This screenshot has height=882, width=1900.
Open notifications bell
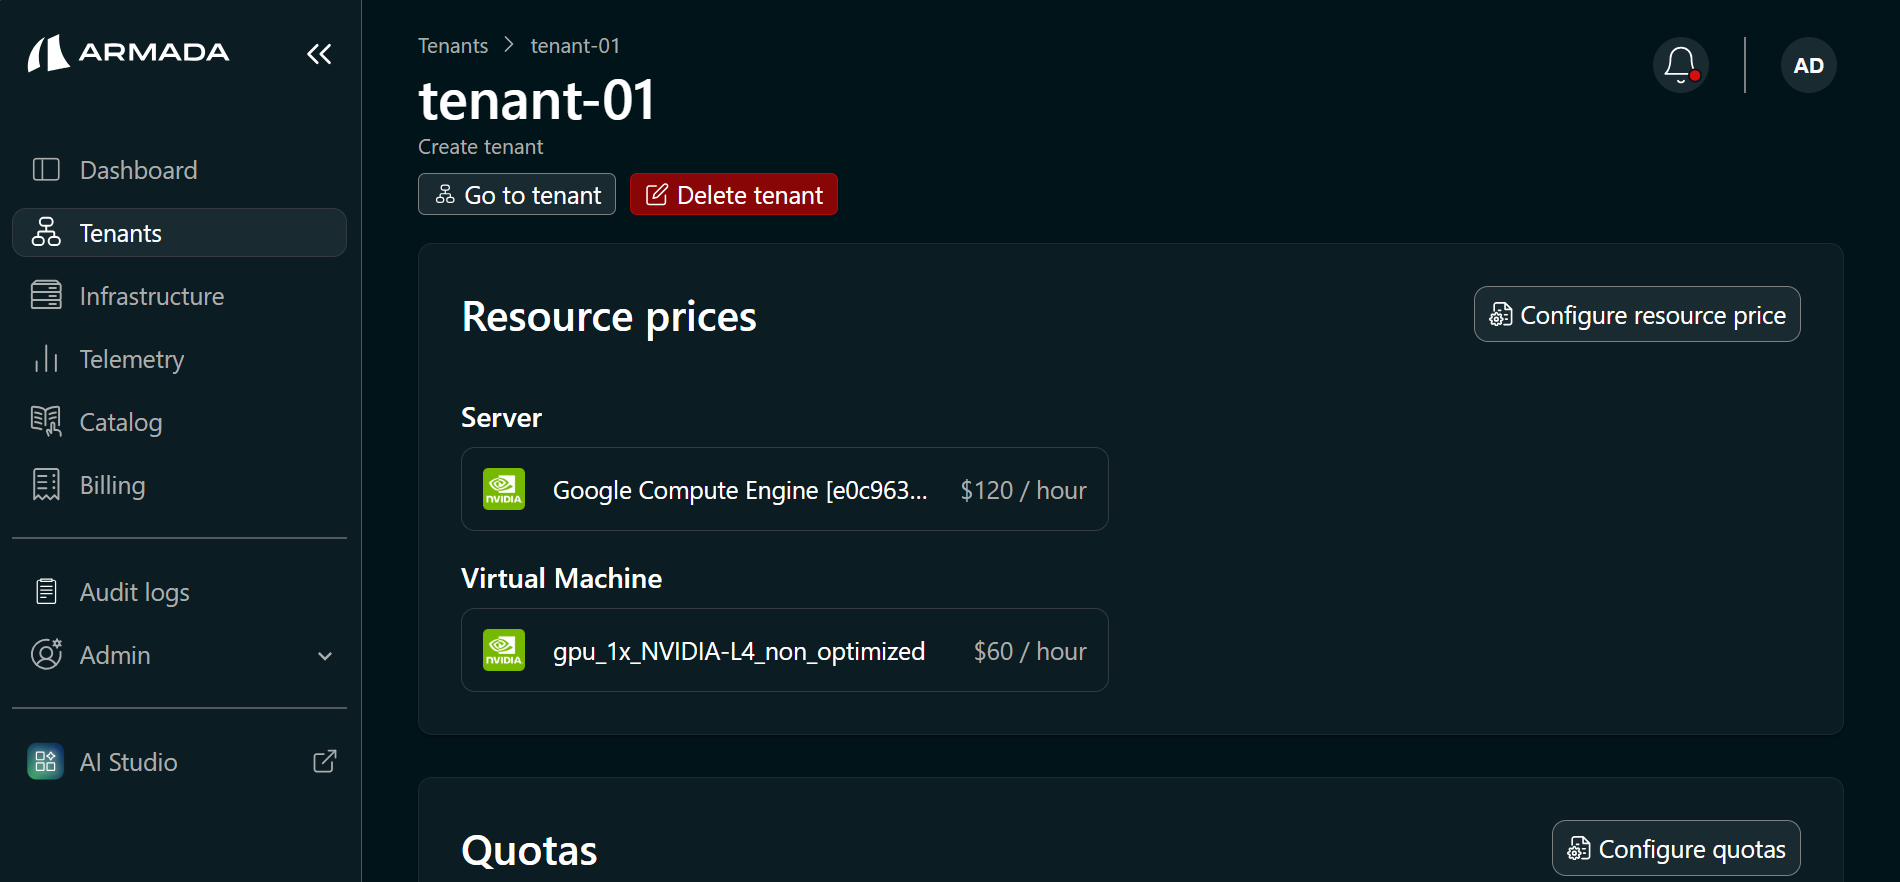click(x=1681, y=65)
